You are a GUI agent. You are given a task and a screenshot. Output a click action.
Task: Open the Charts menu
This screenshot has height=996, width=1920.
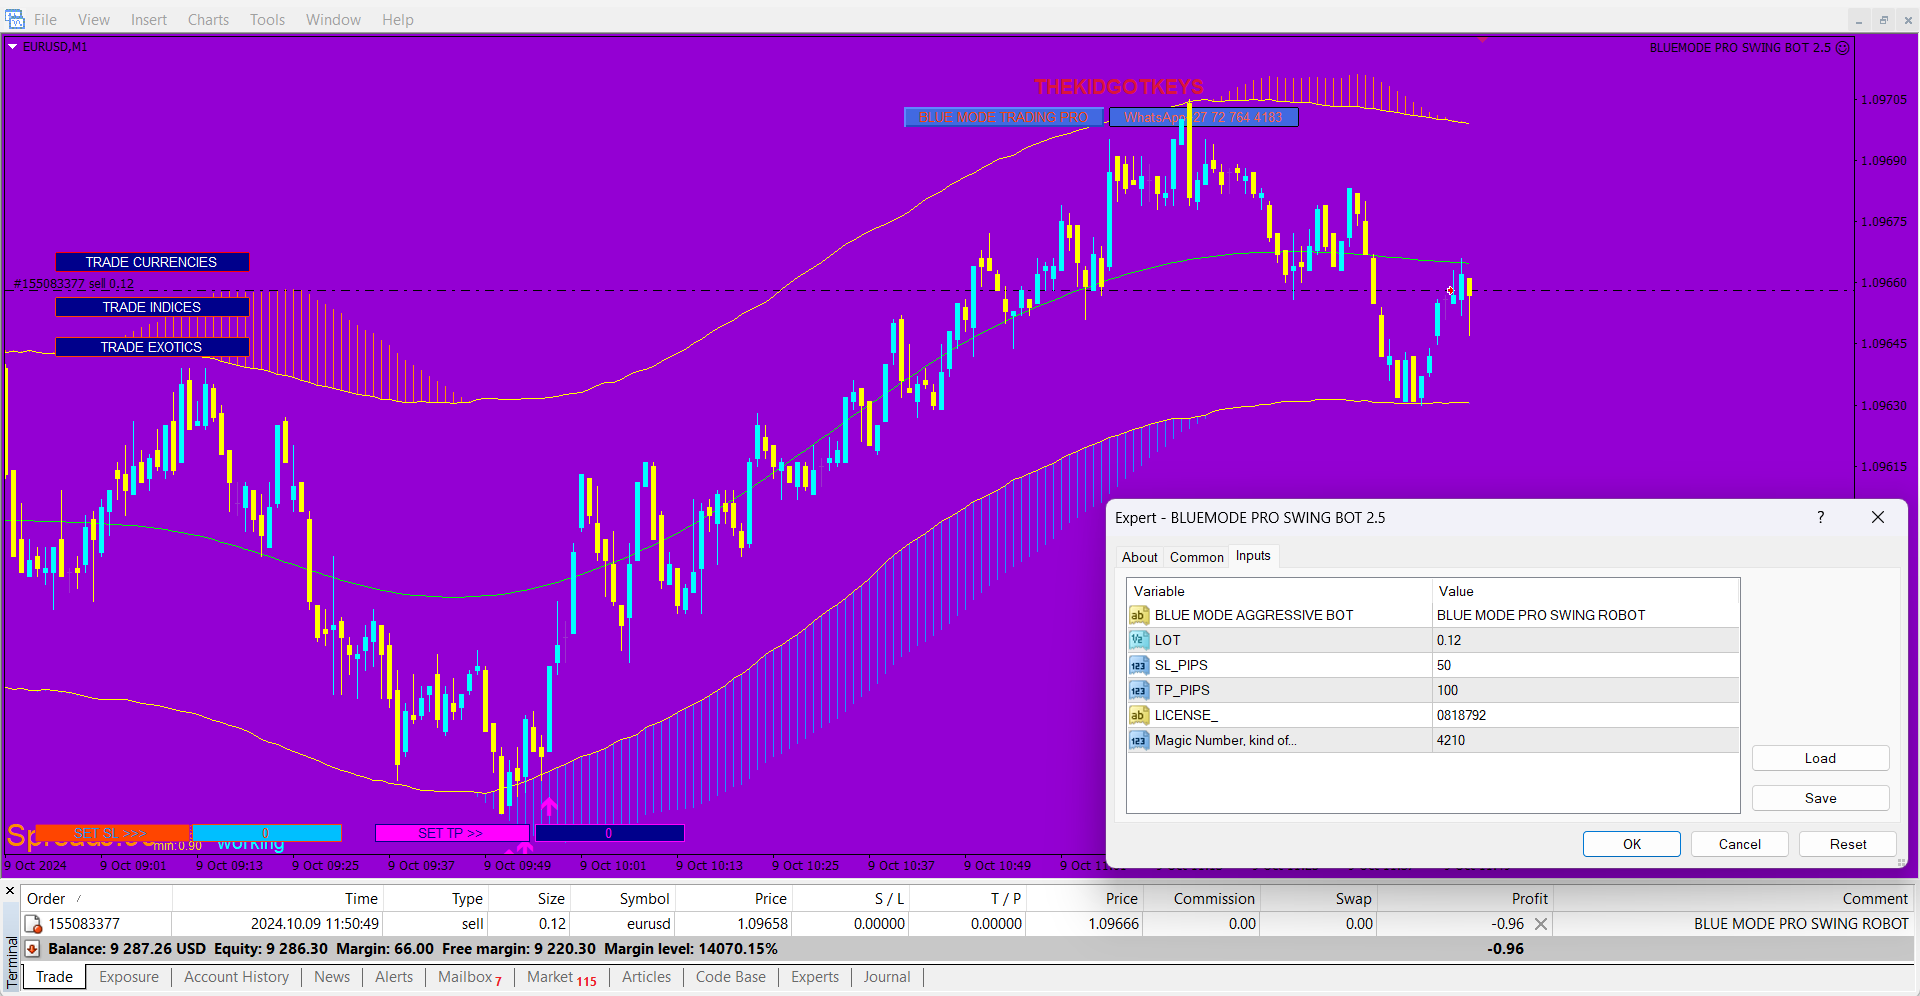pos(208,19)
